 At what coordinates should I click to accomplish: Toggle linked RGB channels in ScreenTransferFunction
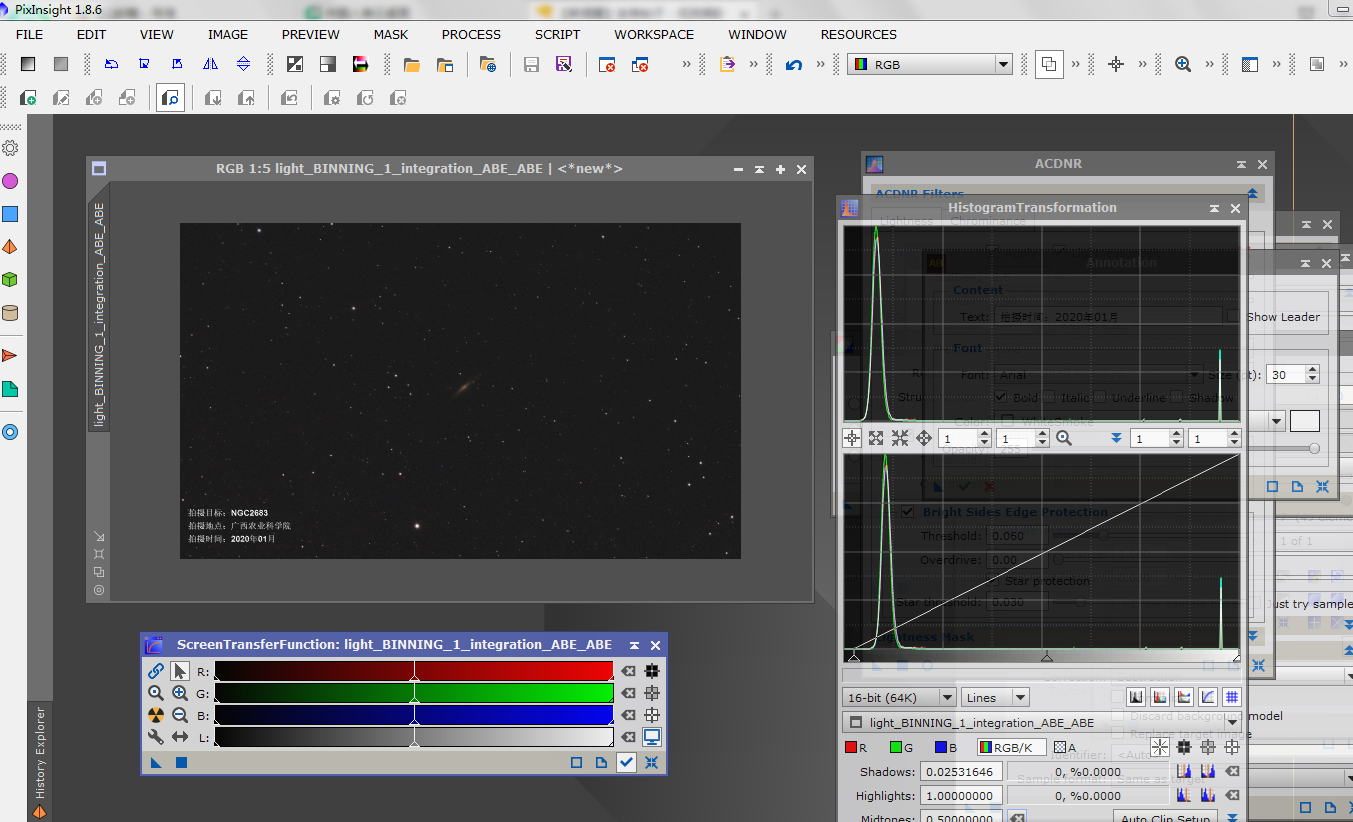pyautogui.click(x=156, y=671)
